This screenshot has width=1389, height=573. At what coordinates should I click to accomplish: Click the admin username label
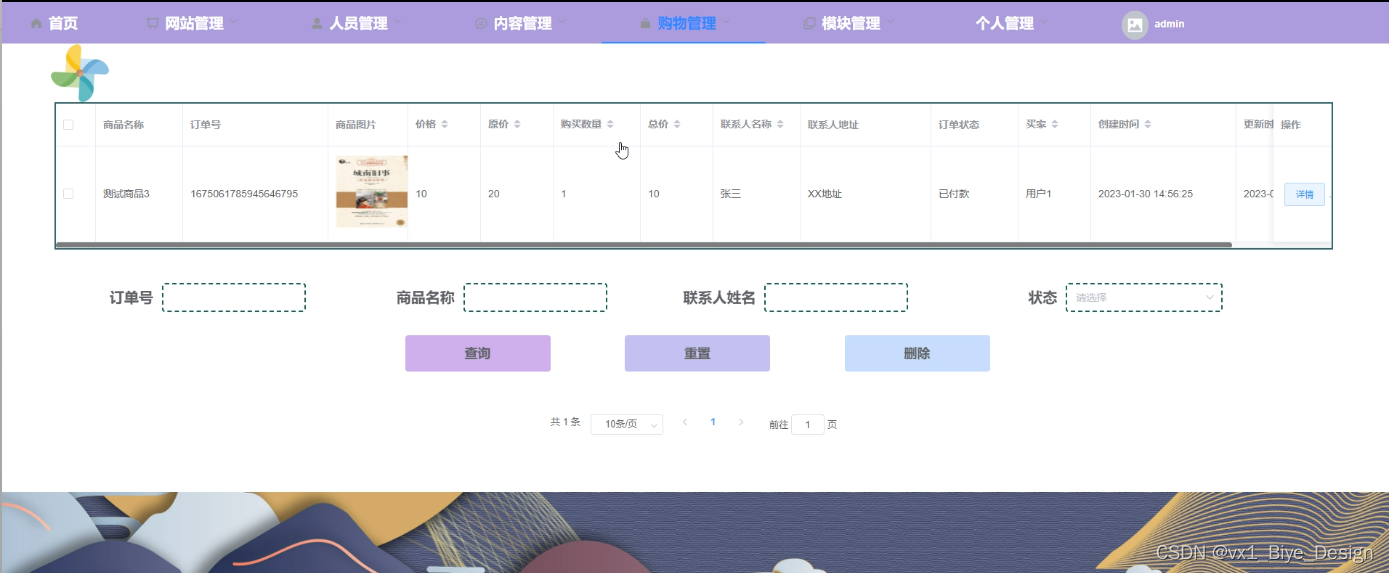(x=1169, y=24)
